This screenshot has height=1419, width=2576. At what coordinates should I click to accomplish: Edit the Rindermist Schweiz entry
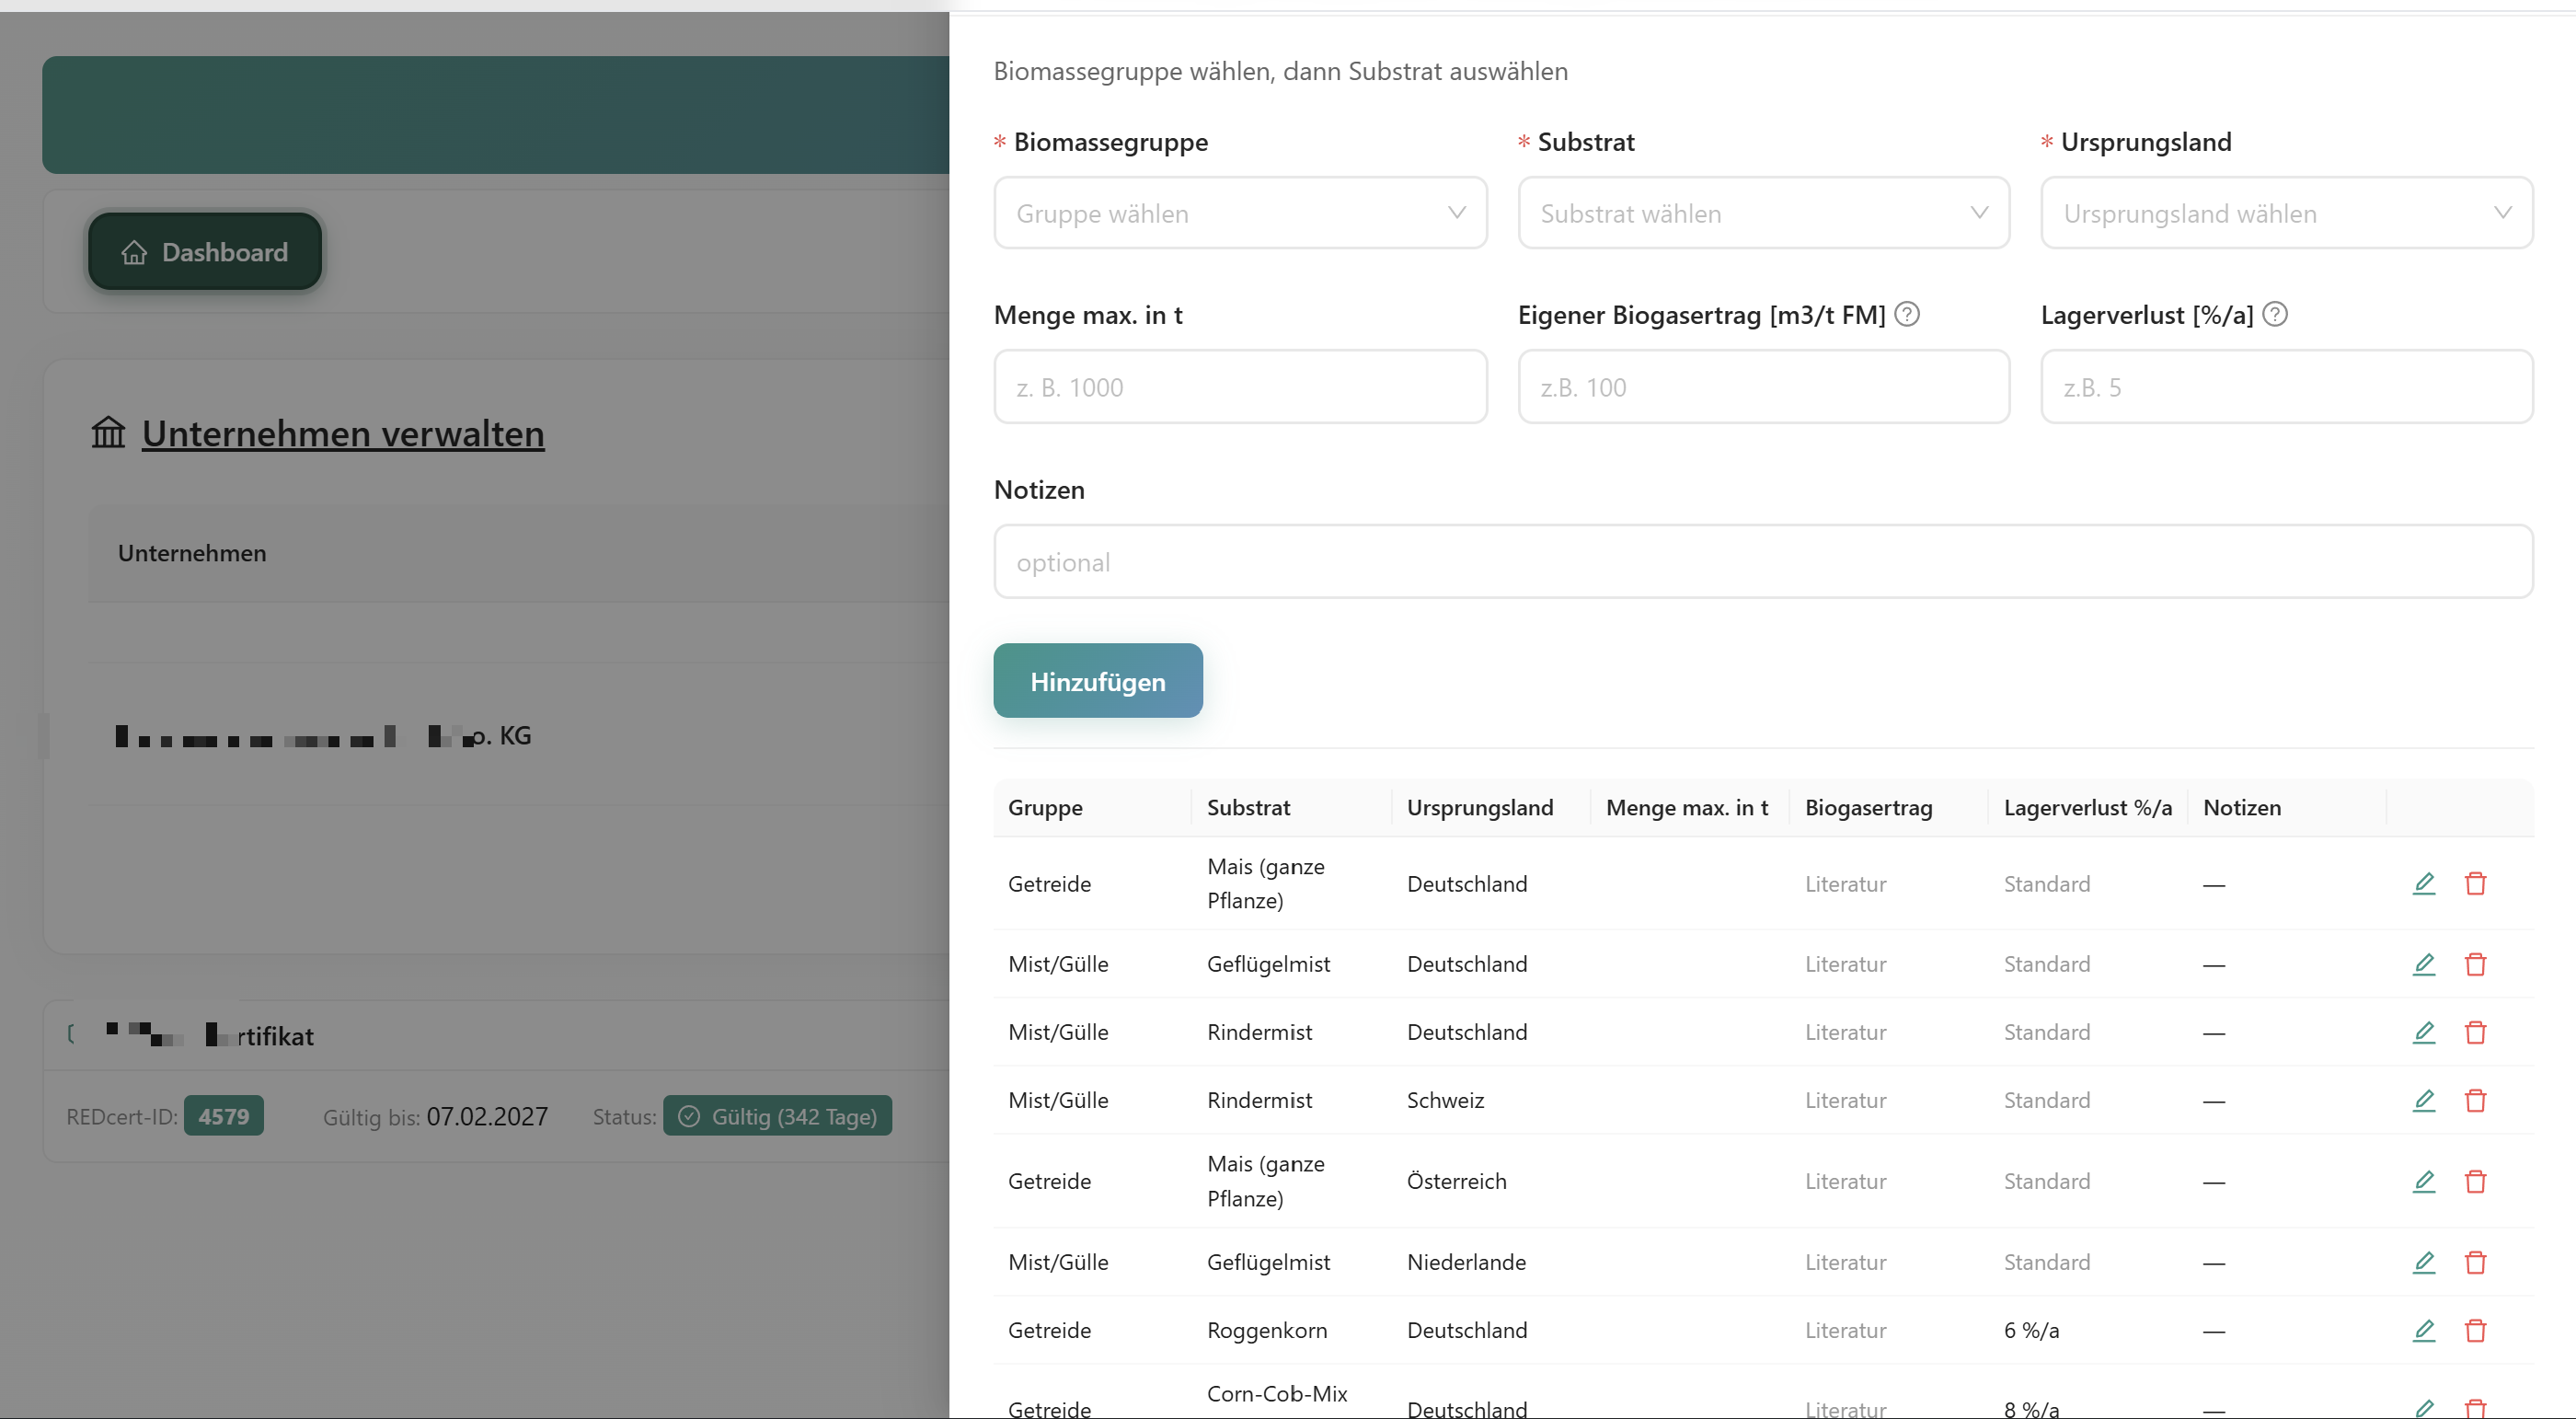click(2423, 1100)
